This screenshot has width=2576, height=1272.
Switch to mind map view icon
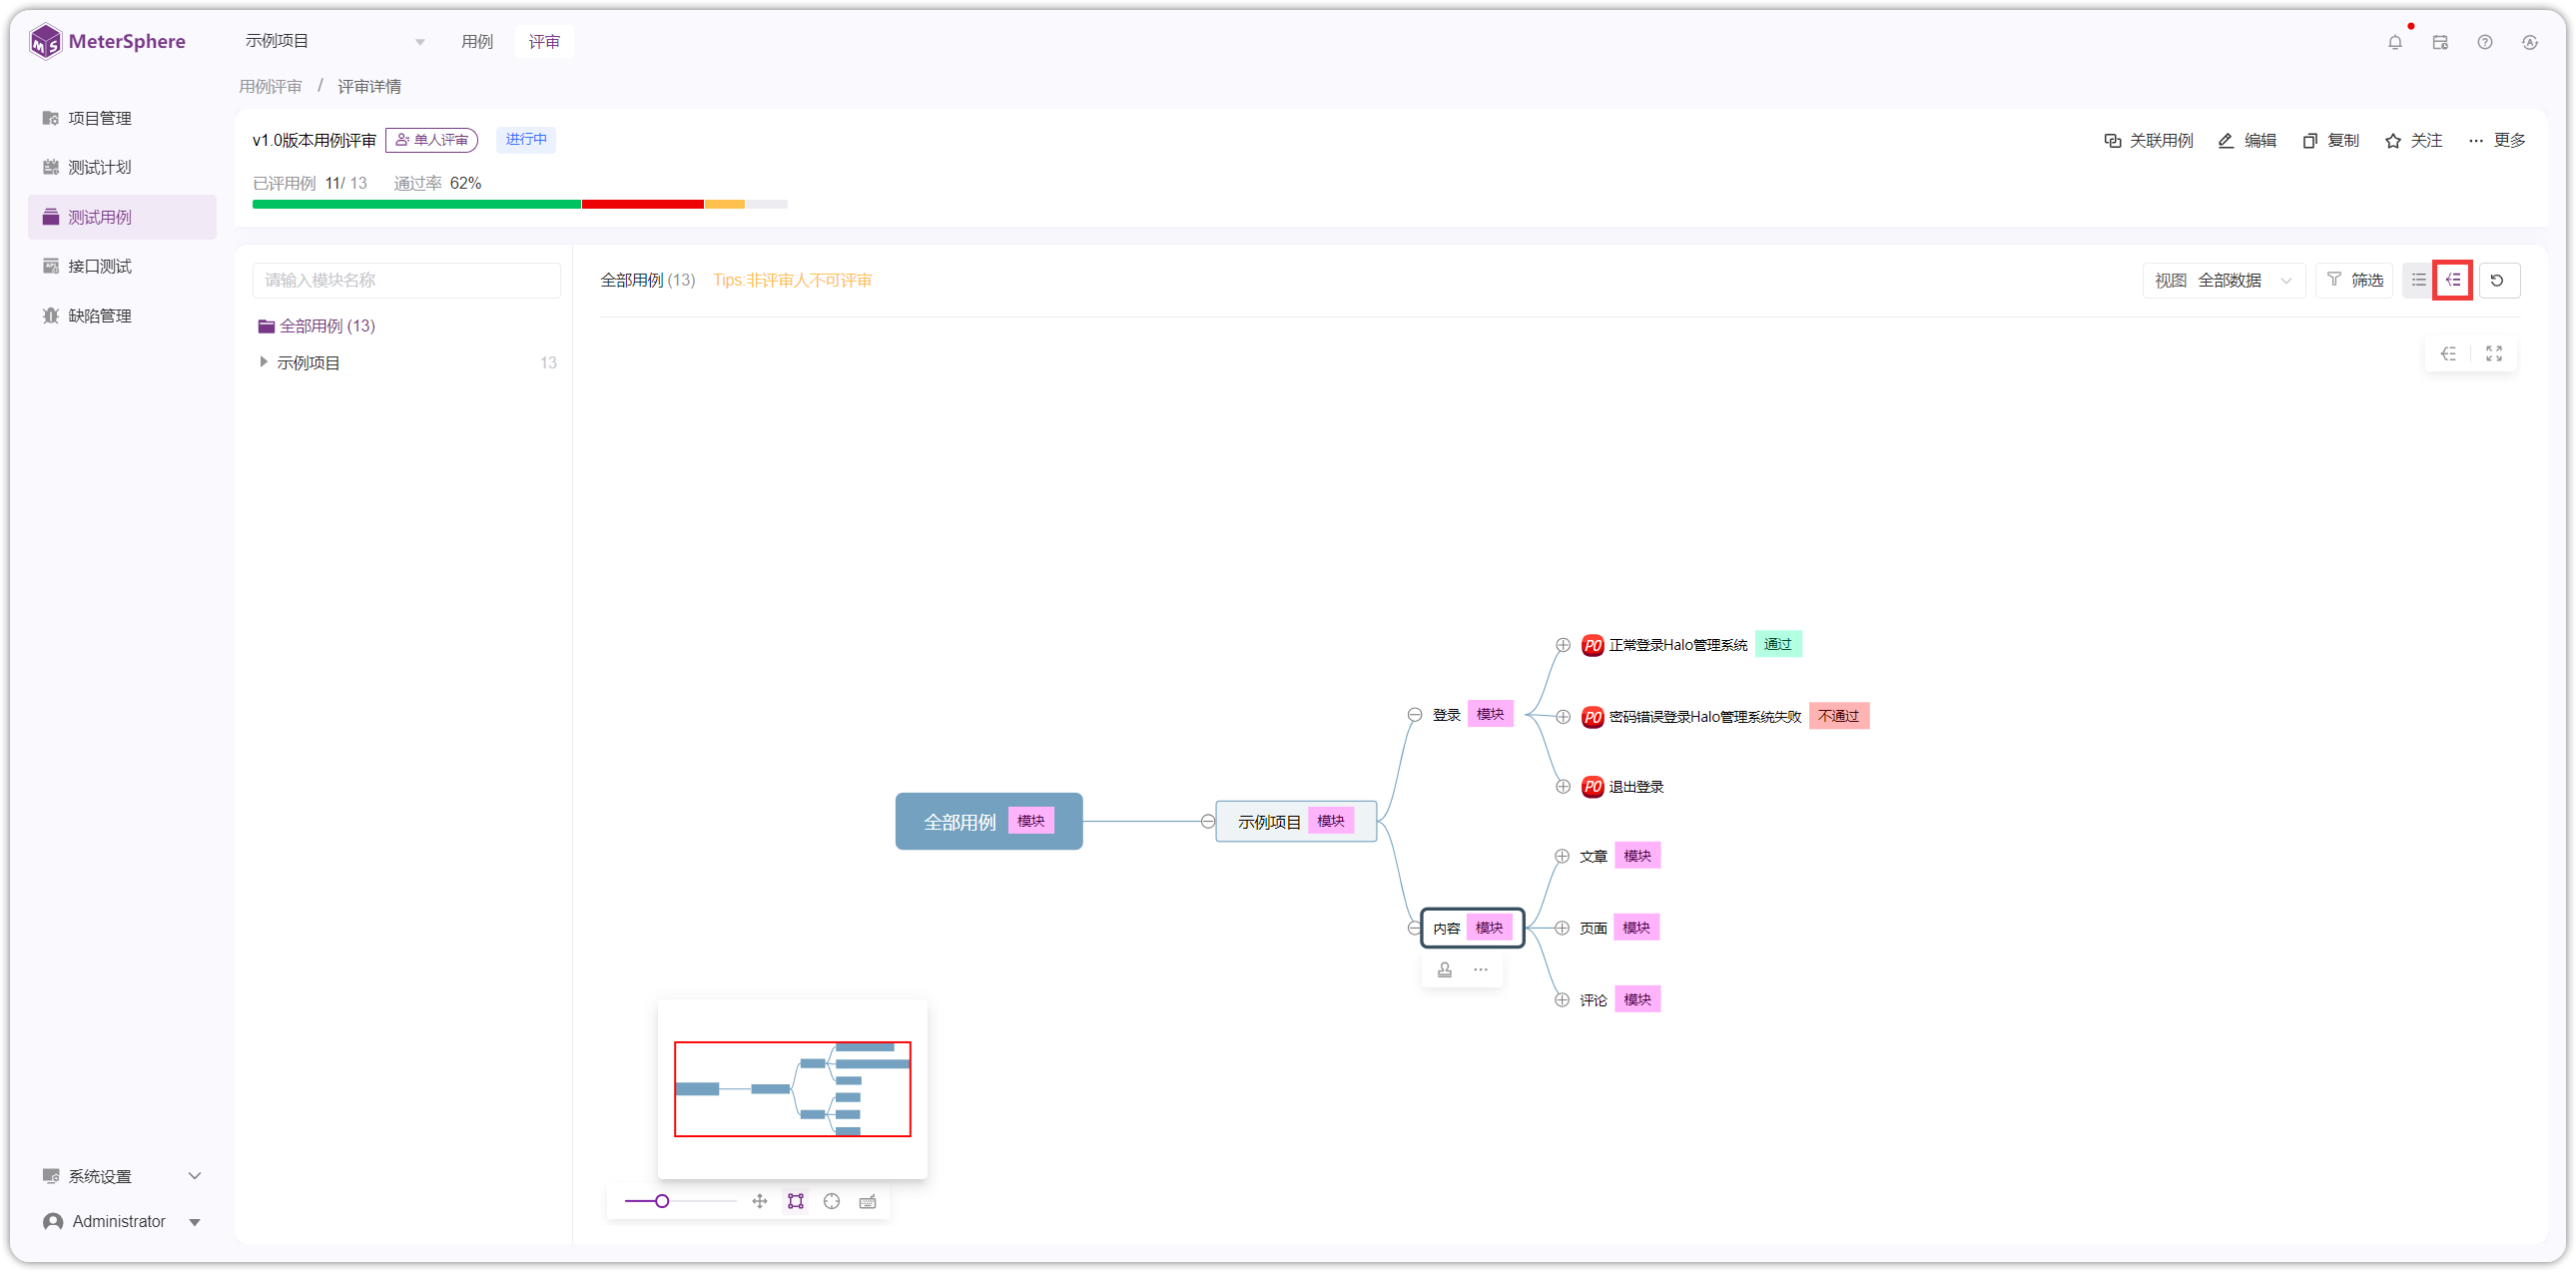coord(2453,280)
